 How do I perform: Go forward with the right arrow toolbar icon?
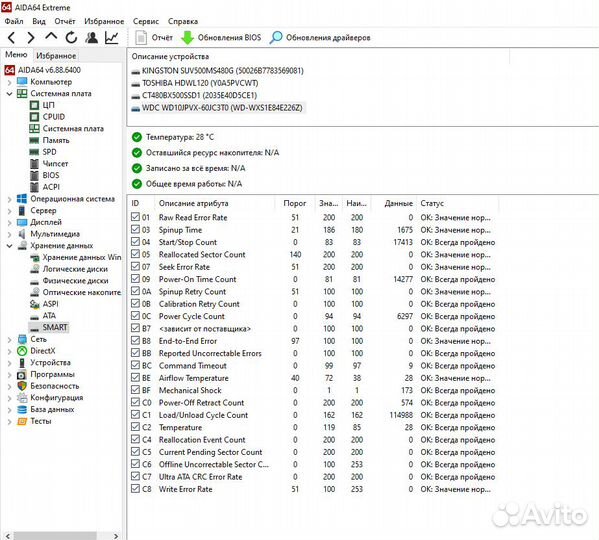pos(31,37)
